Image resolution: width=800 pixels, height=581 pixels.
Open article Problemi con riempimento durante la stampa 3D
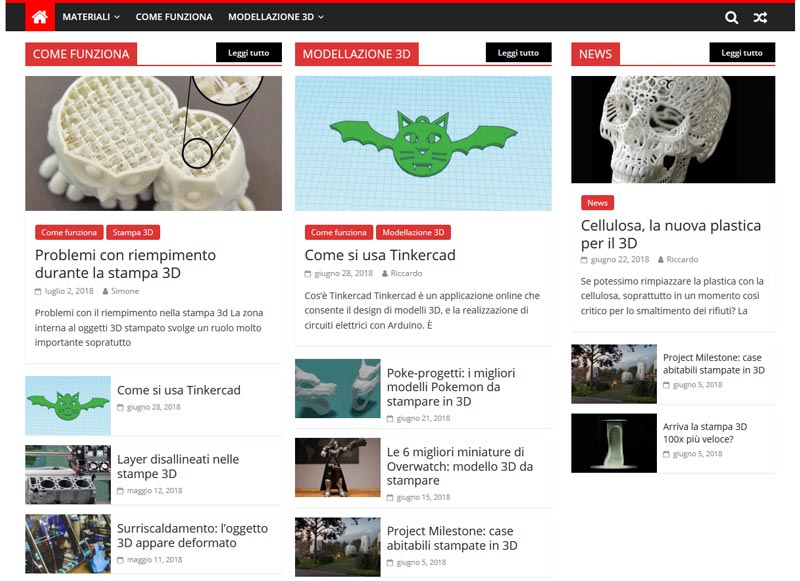coord(125,263)
